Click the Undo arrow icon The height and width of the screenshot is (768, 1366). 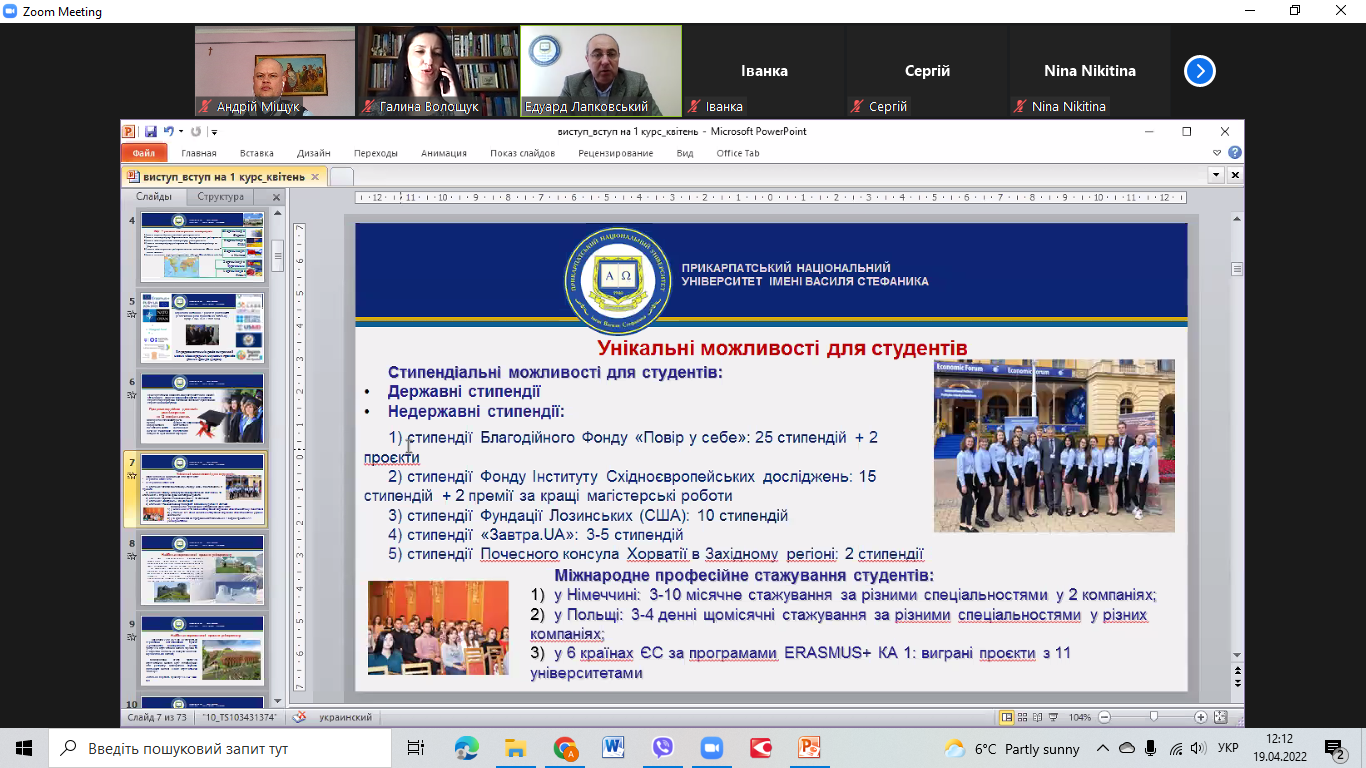tap(169, 131)
